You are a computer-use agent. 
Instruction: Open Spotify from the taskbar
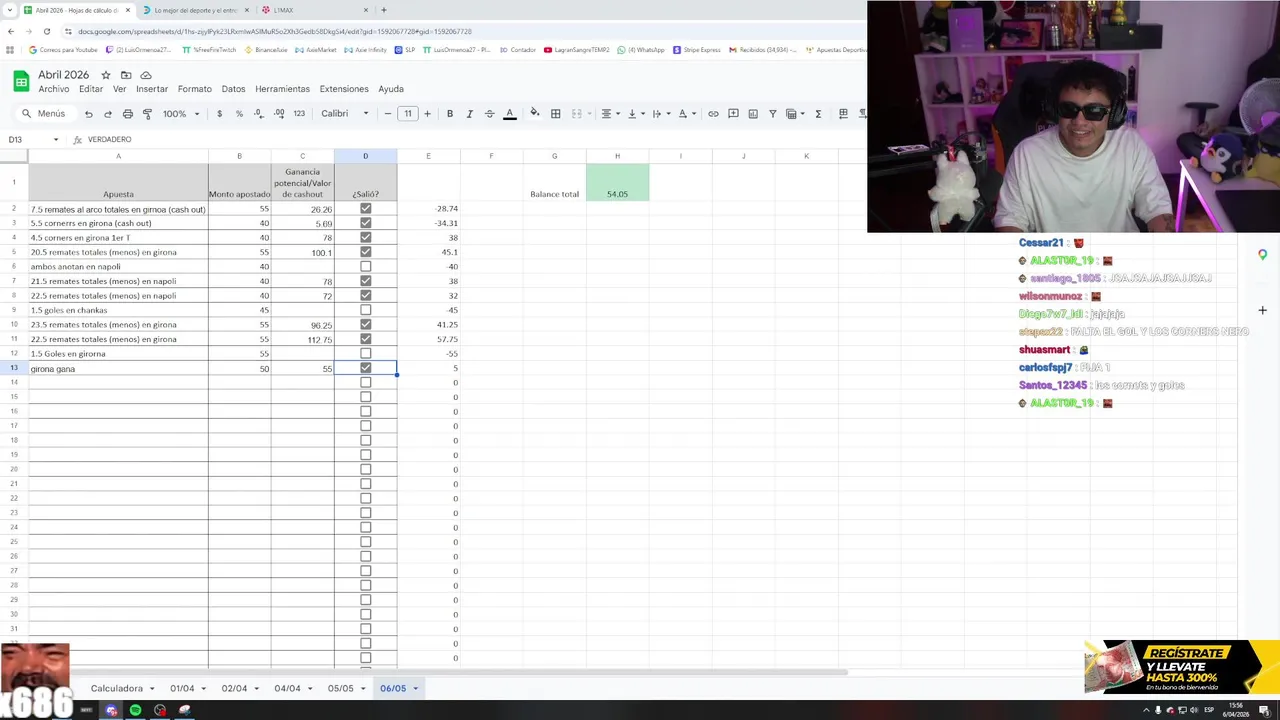click(135, 710)
